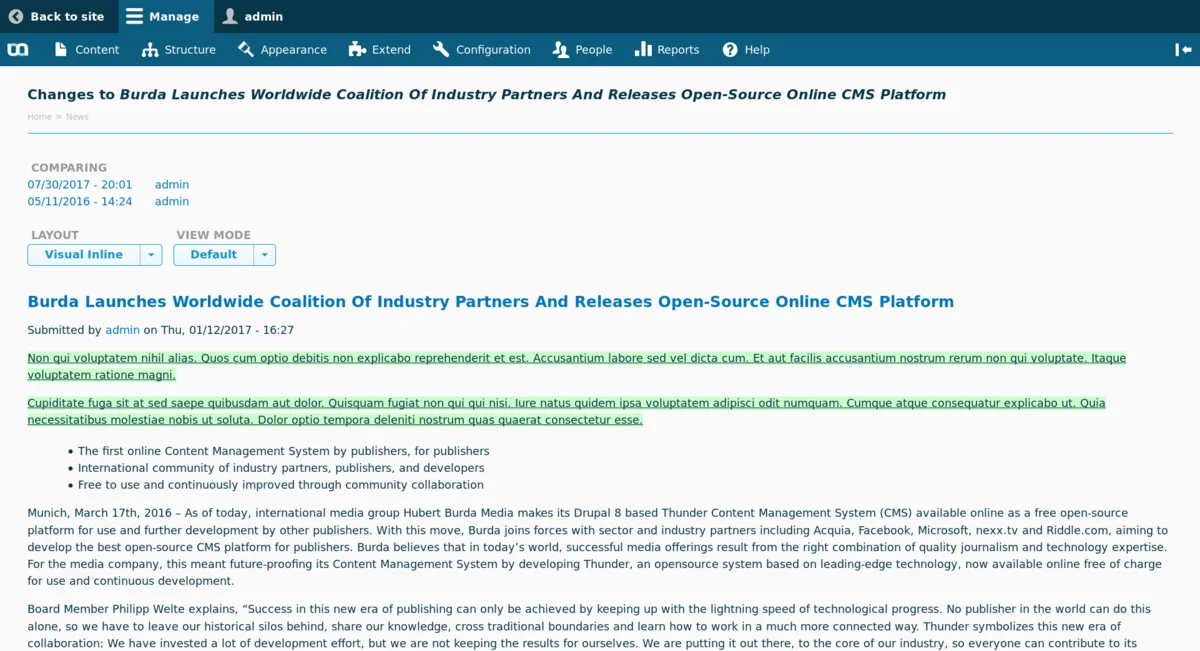Toggle the Manage toolbar tray
The height and width of the screenshot is (651, 1200).
coord(162,16)
